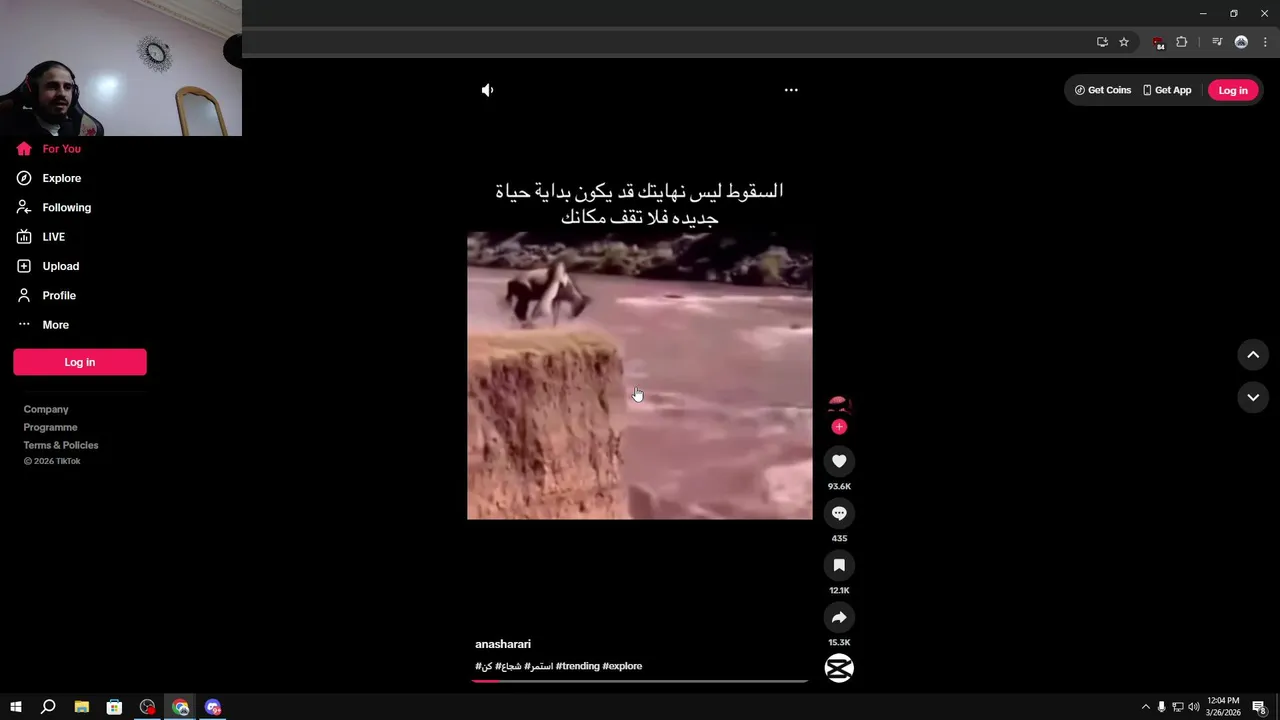This screenshot has width=1280, height=720.
Task: Open the #trending hashtag link
Action: click(x=578, y=666)
